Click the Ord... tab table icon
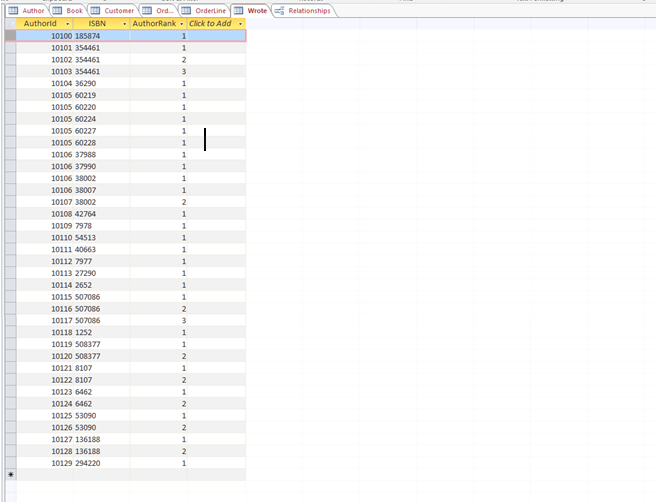The width and height of the screenshot is (656, 502). coord(147,11)
